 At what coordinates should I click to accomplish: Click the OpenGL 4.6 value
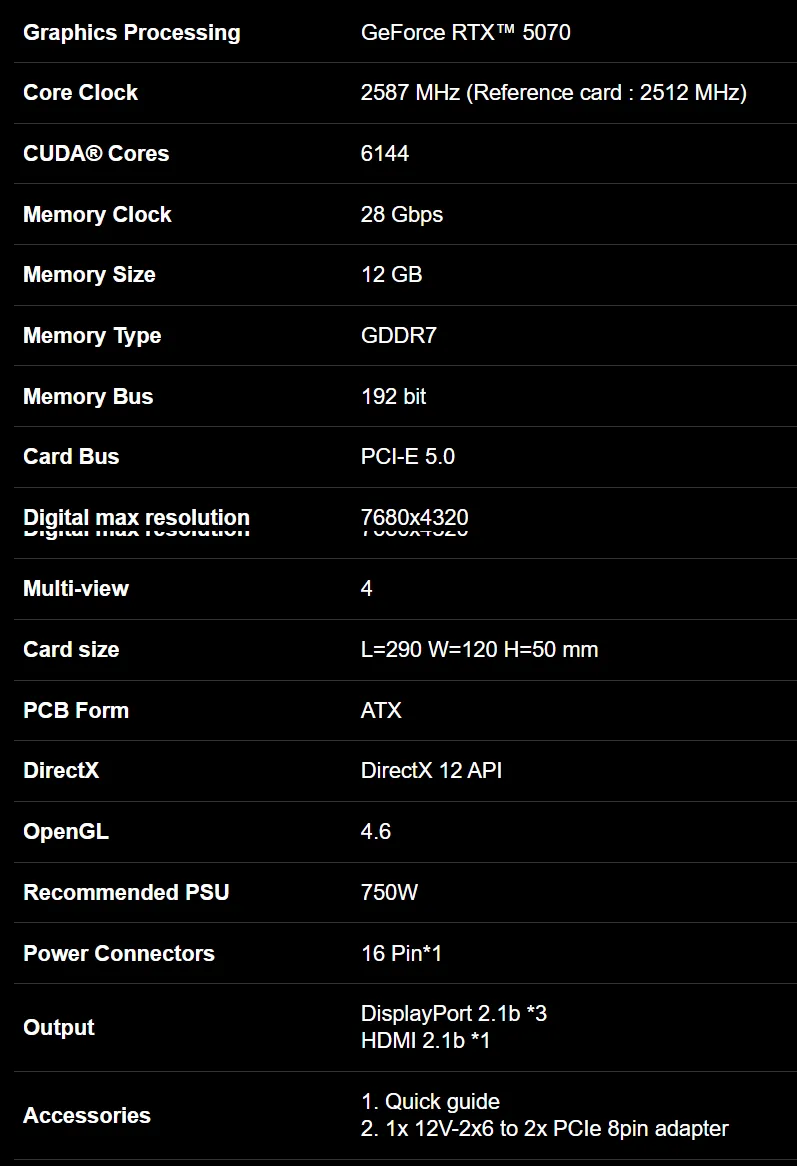375,831
